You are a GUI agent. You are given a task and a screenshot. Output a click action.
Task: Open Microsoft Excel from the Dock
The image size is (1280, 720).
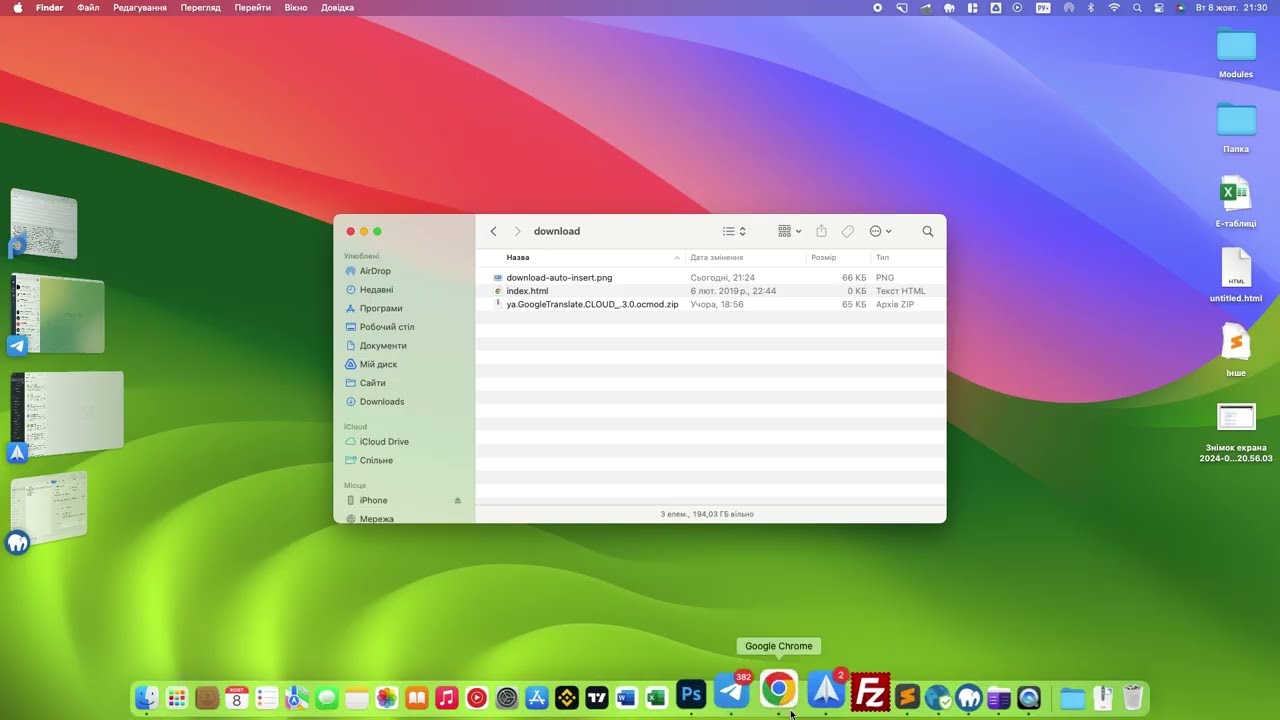point(657,698)
